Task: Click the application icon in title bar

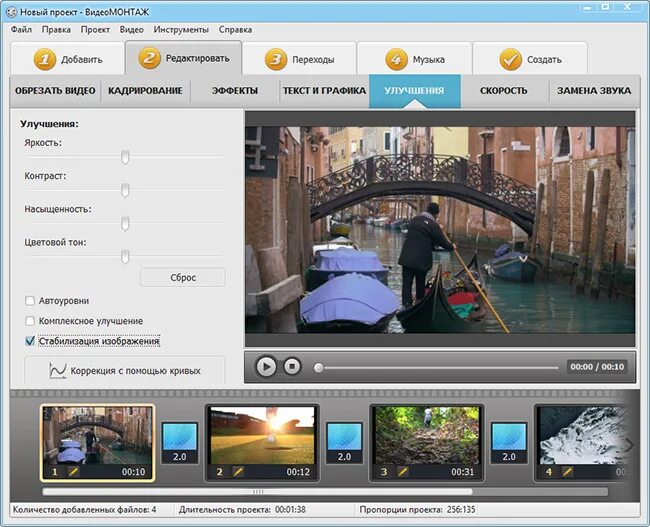Action: [11, 12]
